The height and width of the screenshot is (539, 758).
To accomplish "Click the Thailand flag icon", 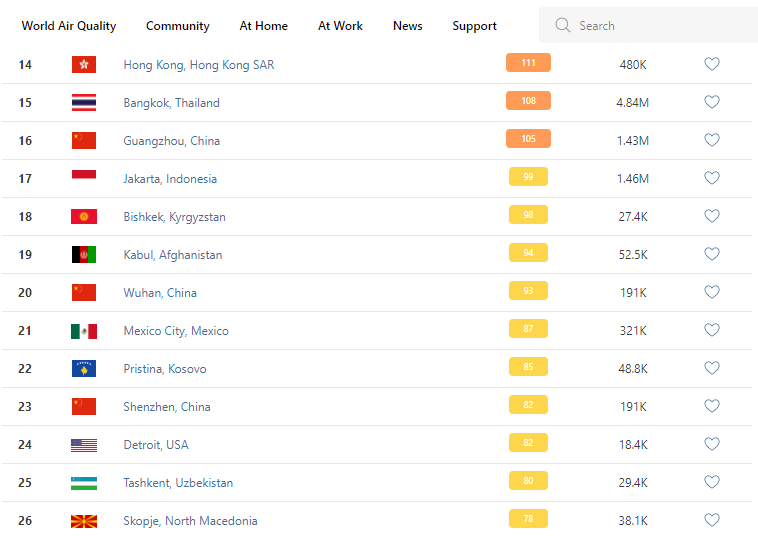I will [x=84, y=102].
